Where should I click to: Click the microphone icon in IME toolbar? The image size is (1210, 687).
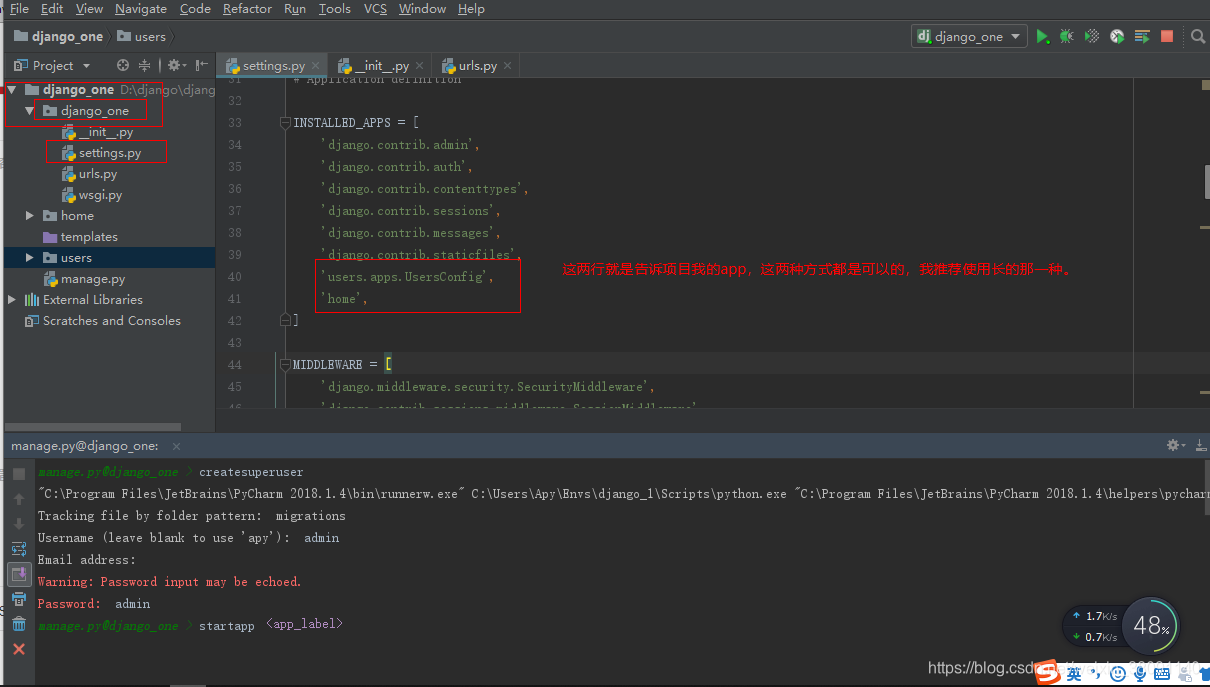pyautogui.click(x=1139, y=675)
